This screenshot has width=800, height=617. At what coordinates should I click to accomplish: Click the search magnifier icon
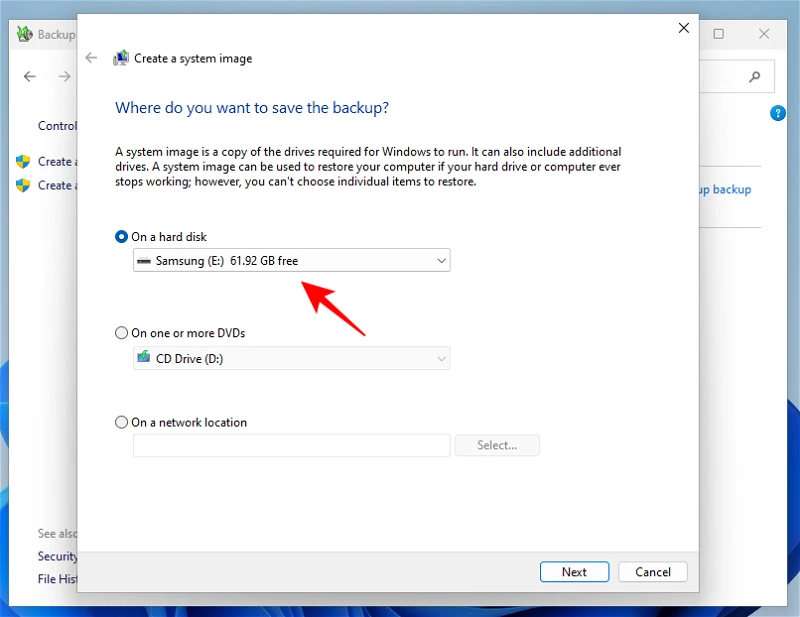click(x=755, y=77)
